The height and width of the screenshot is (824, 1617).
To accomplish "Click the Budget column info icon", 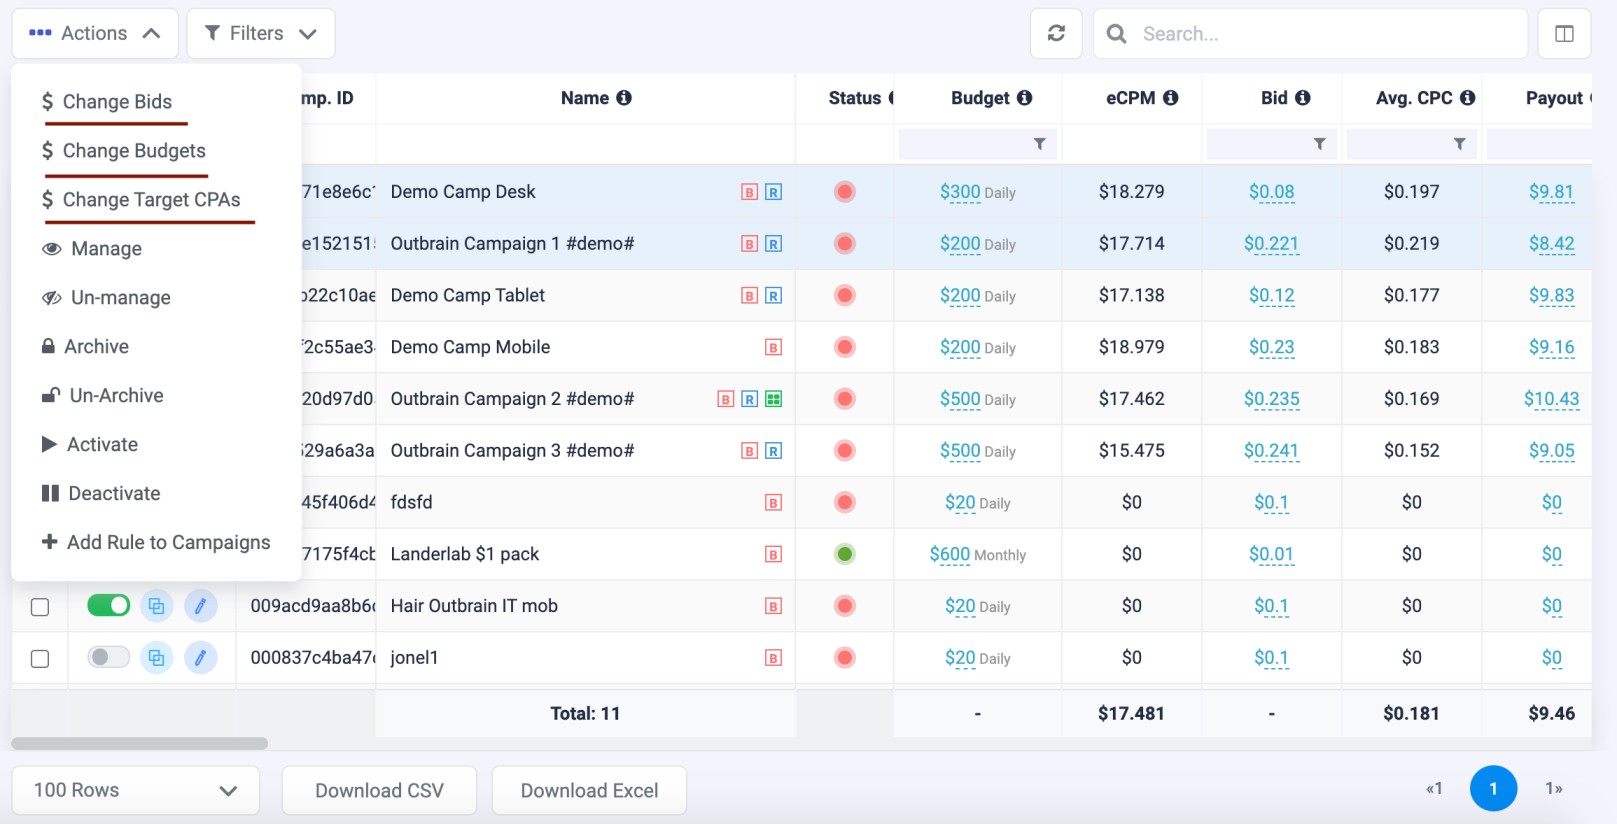I will [1024, 98].
